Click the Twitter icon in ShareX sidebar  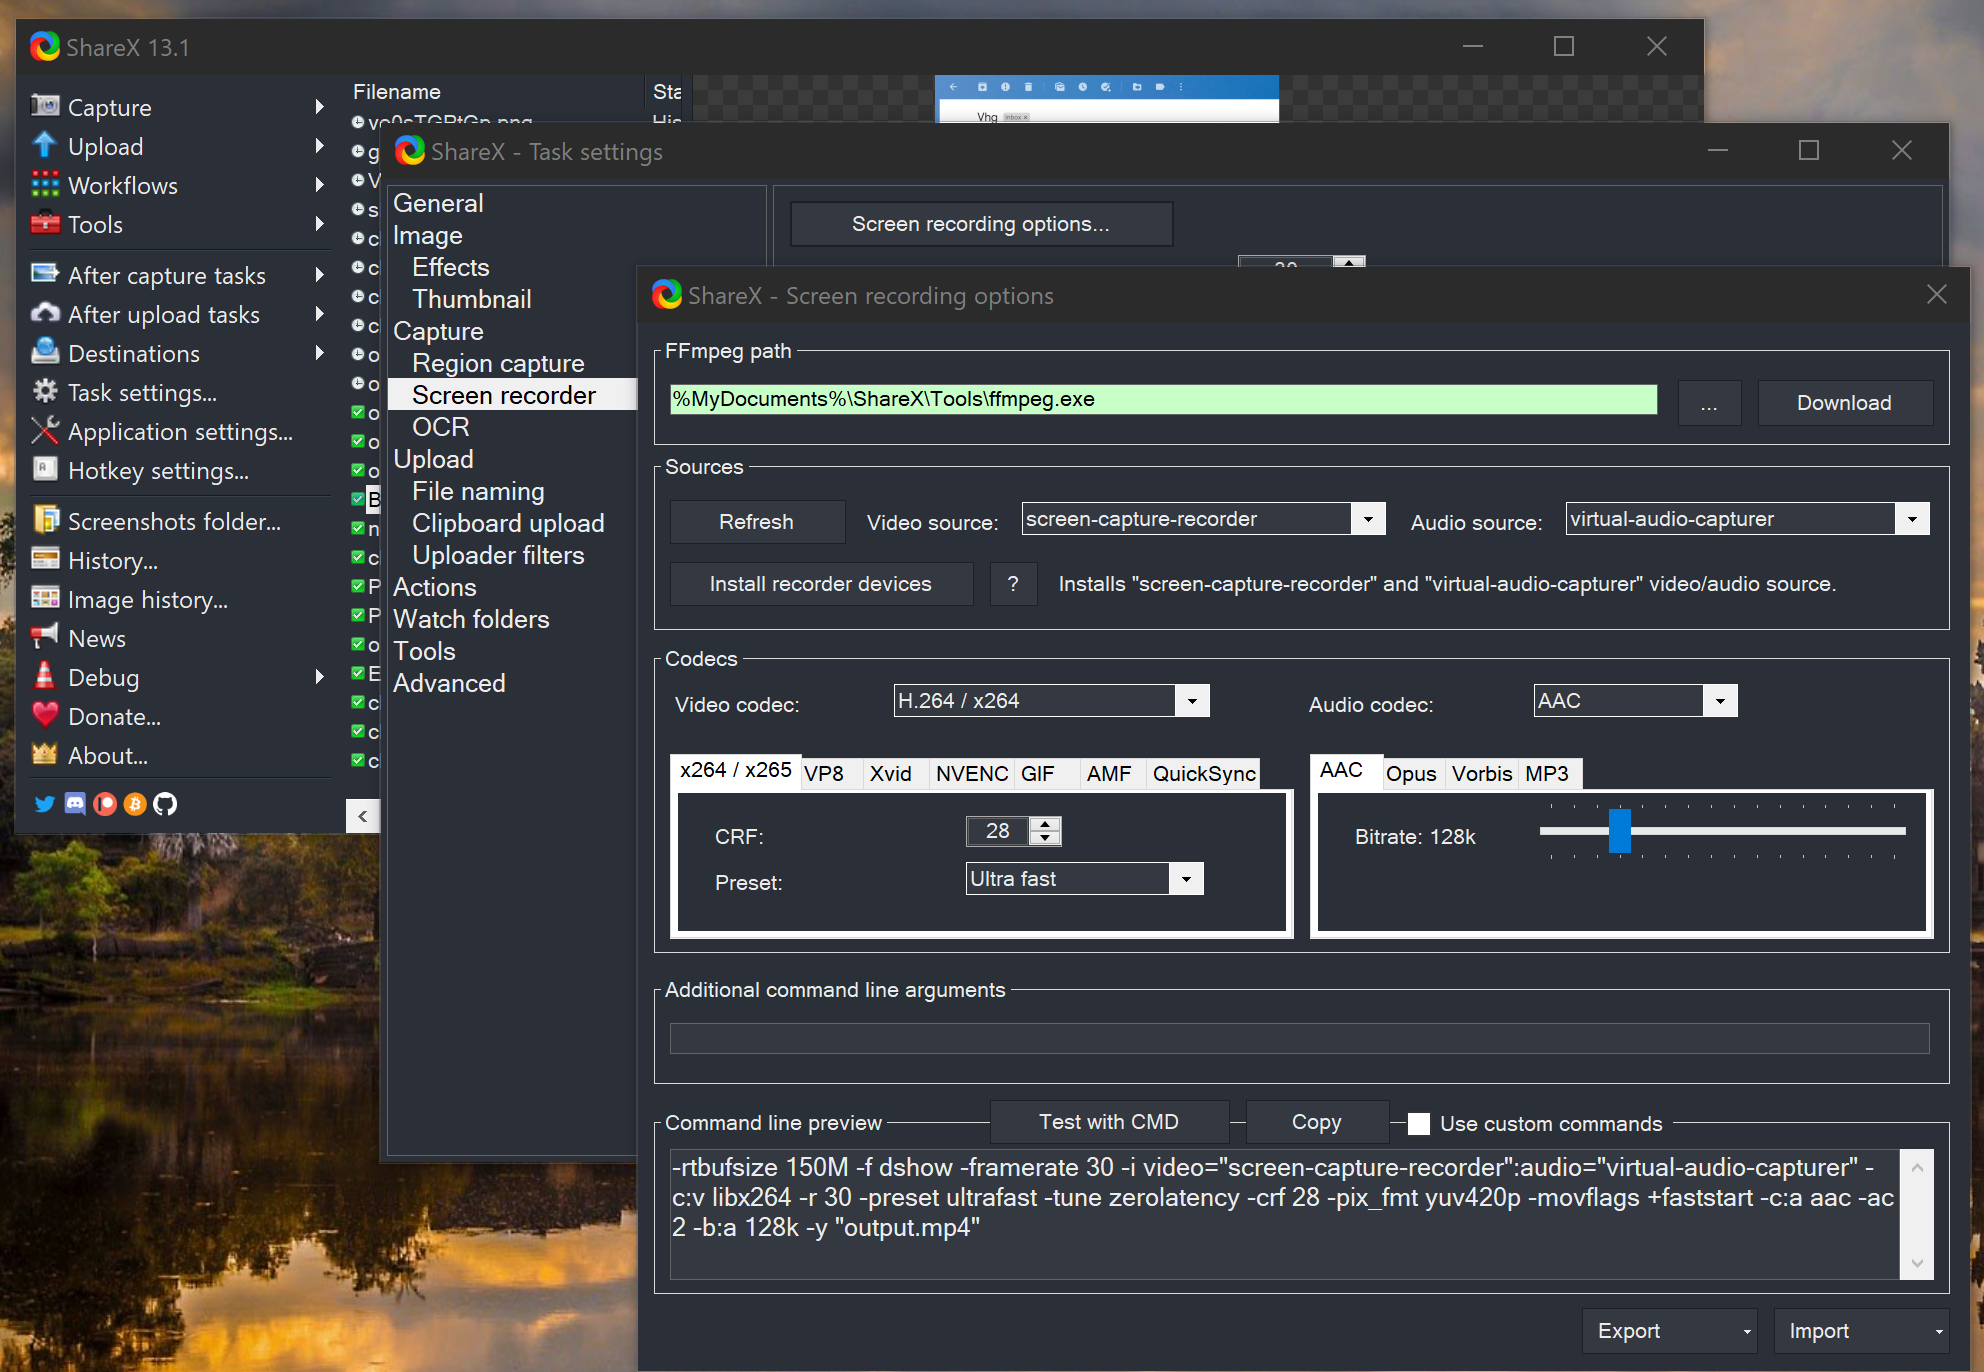[x=44, y=804]
